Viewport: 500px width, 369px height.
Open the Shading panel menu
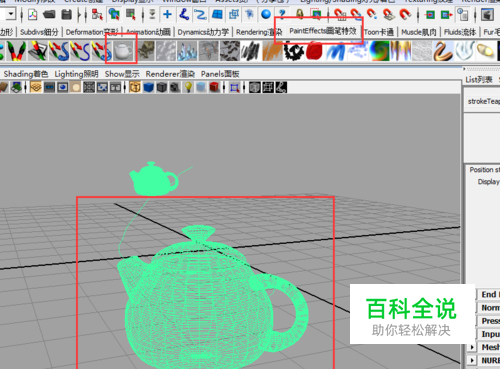26,74
